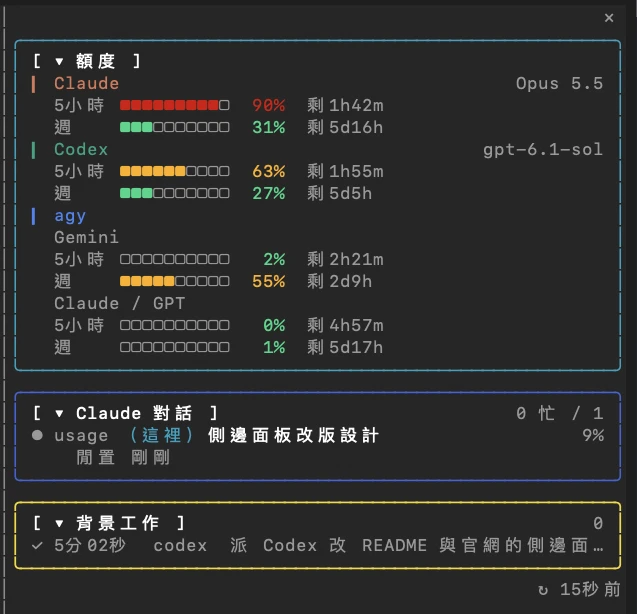
Task: Collapse the 背景工作 section
Action: 59,523
